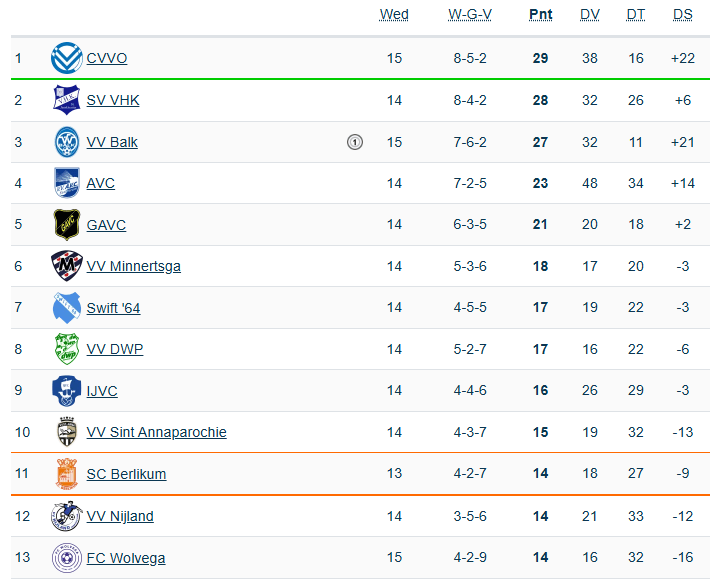
Task: Sort standings by Pnt column header
Action: pyautogui.click(x=540, y=14)
